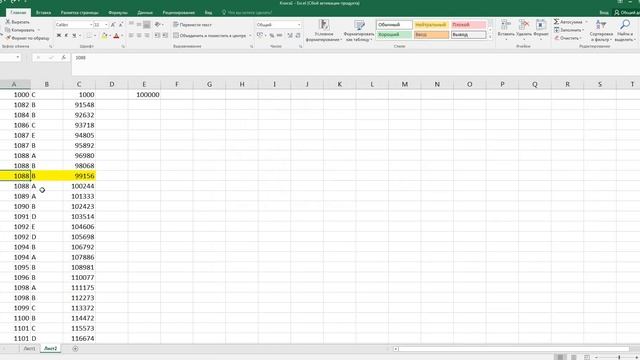The image size is (640, 360).
Task: Apply the red font color A
Action: [x=116, y=36]
